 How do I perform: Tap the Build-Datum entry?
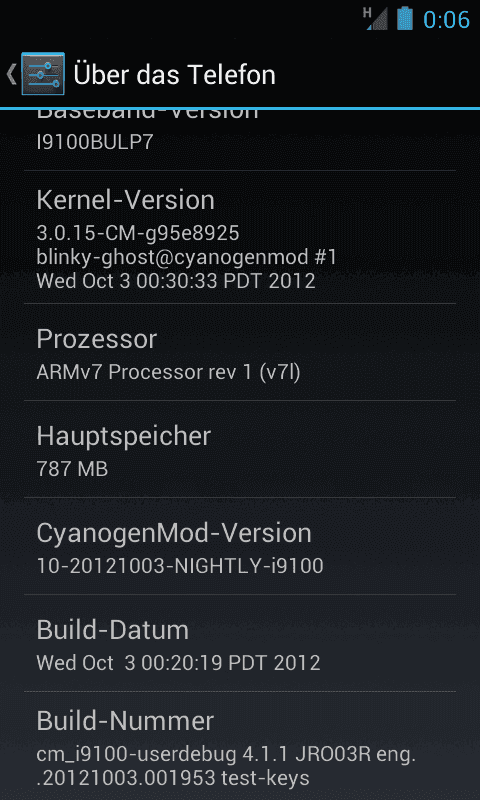coord(240,643)
